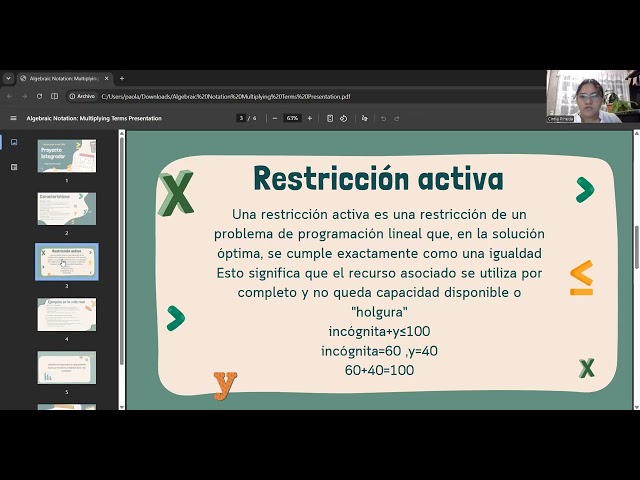Select the highlighted Restricción activa thumbnail
640x480 pixels.
point(67,262)
